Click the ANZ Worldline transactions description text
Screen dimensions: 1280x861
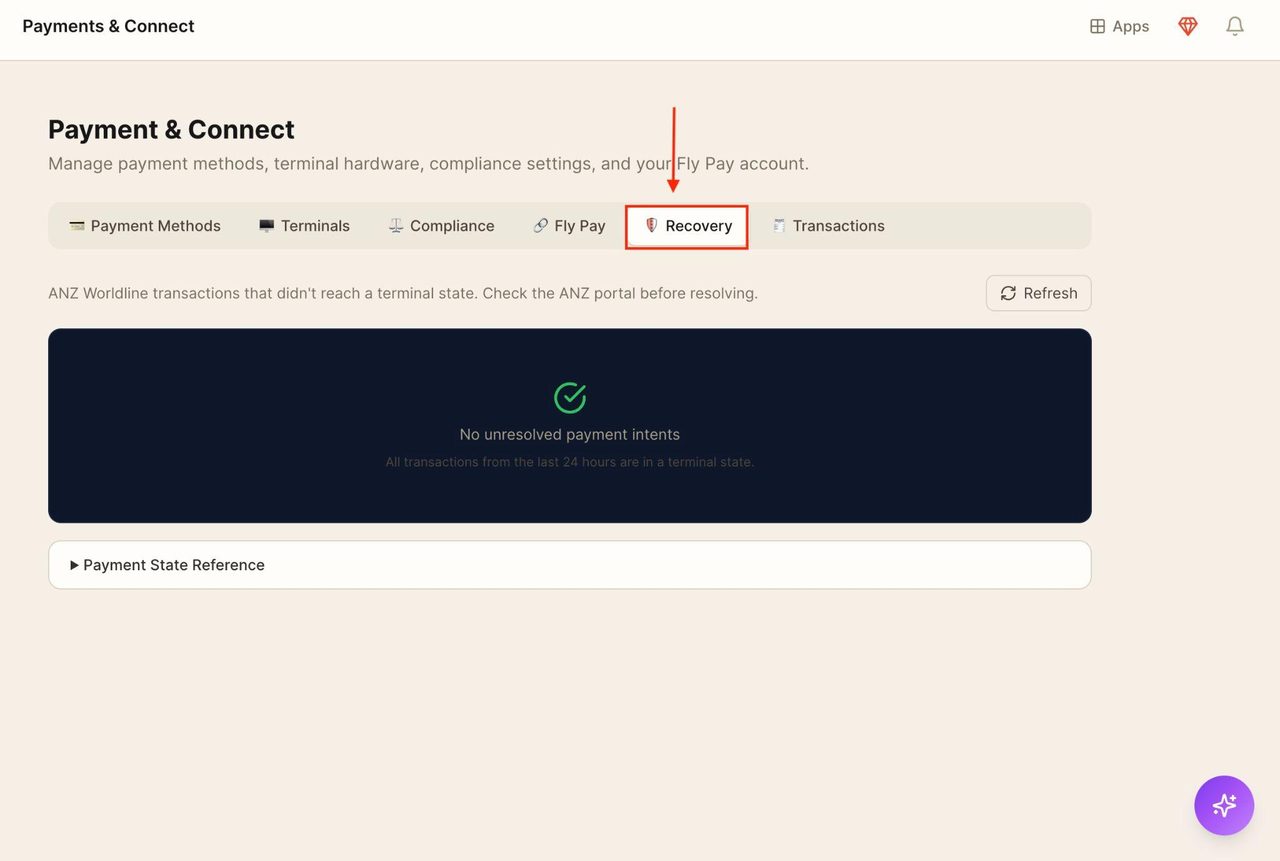[403, 294]
